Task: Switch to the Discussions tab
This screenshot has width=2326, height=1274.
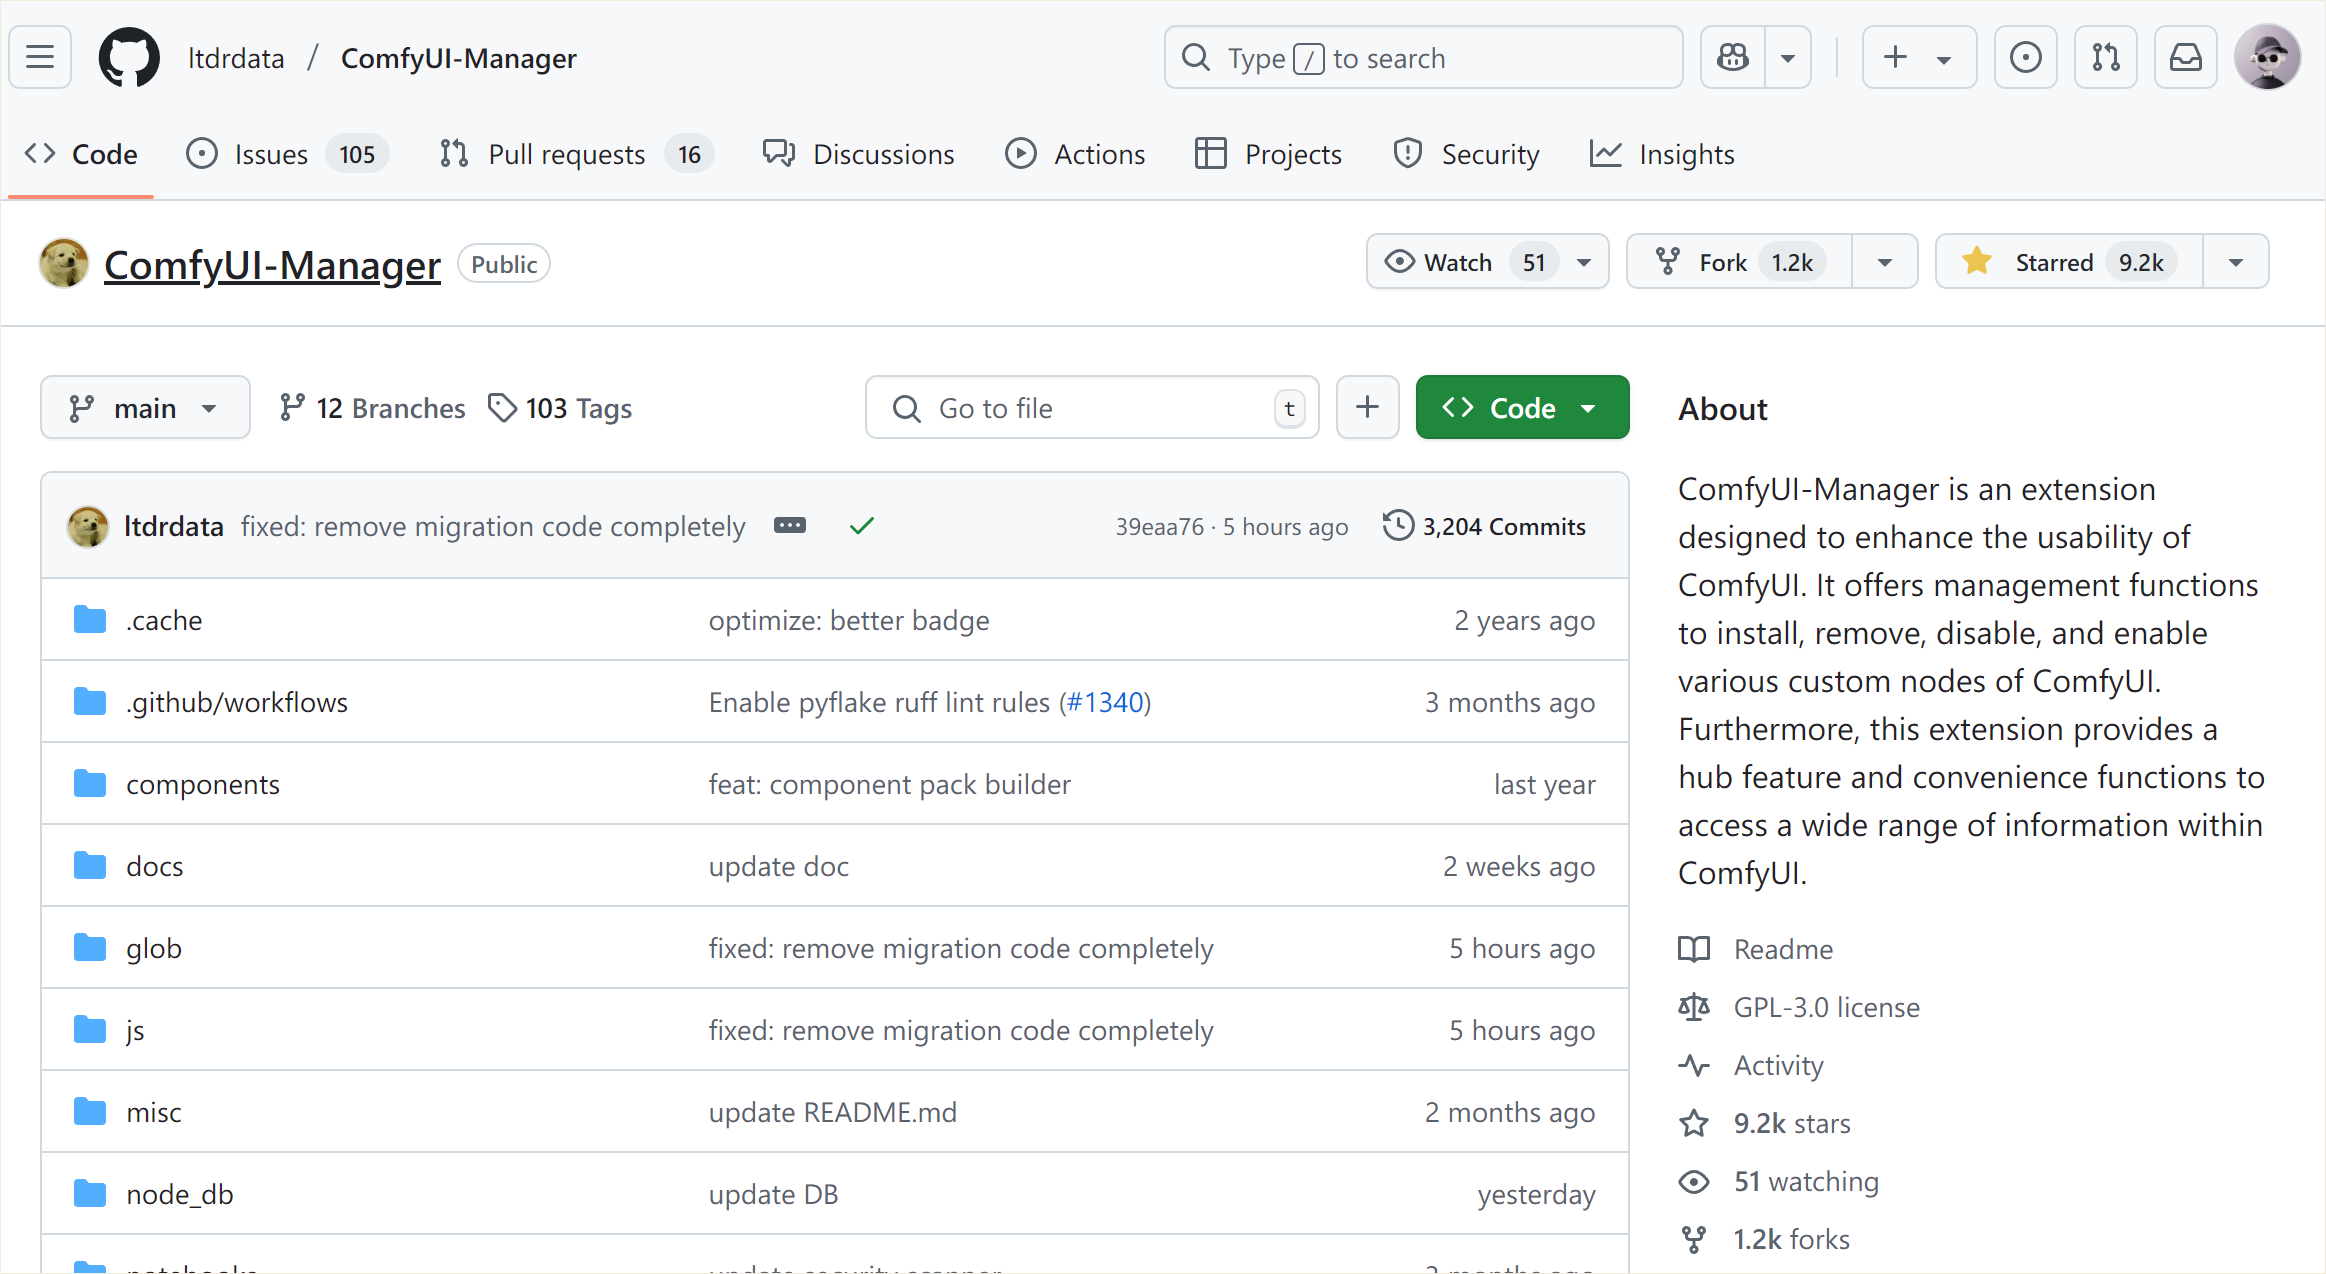Action: click(x=859, y=154)
